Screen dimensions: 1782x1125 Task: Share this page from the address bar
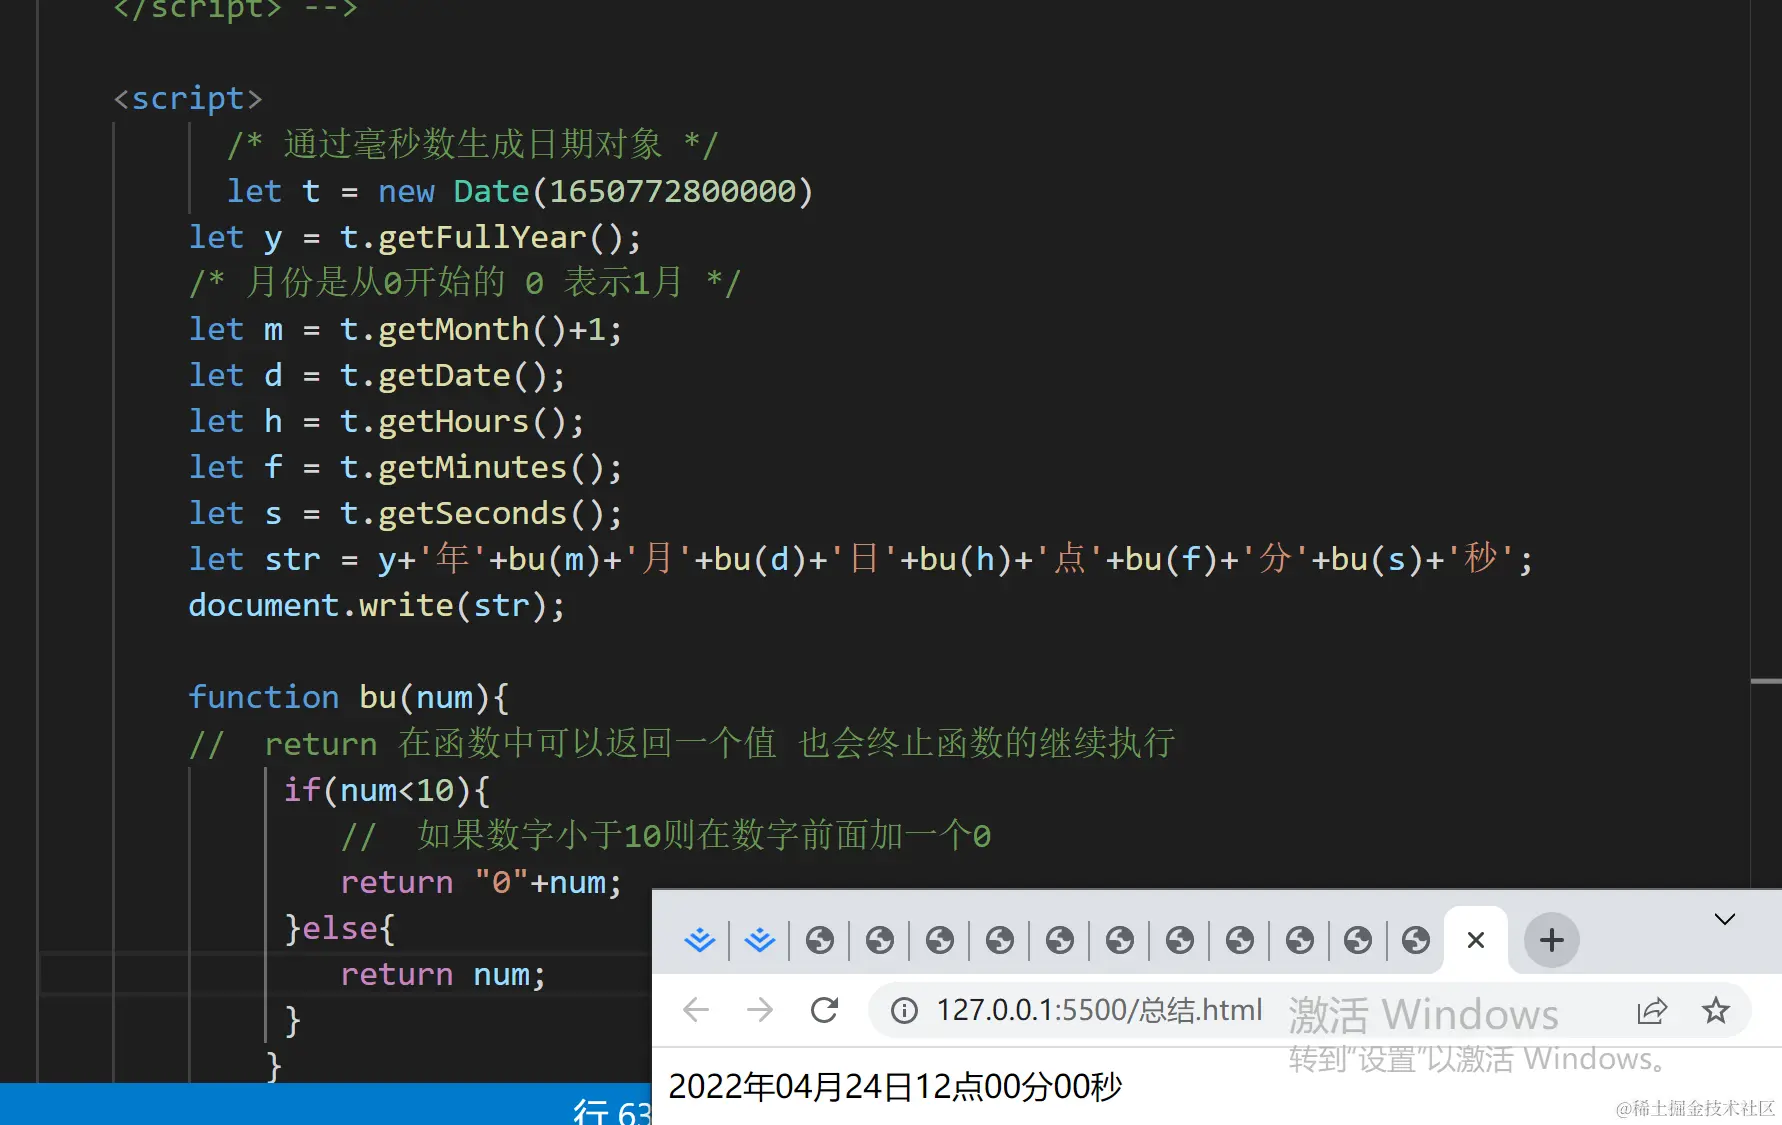click(1652, 1011)
